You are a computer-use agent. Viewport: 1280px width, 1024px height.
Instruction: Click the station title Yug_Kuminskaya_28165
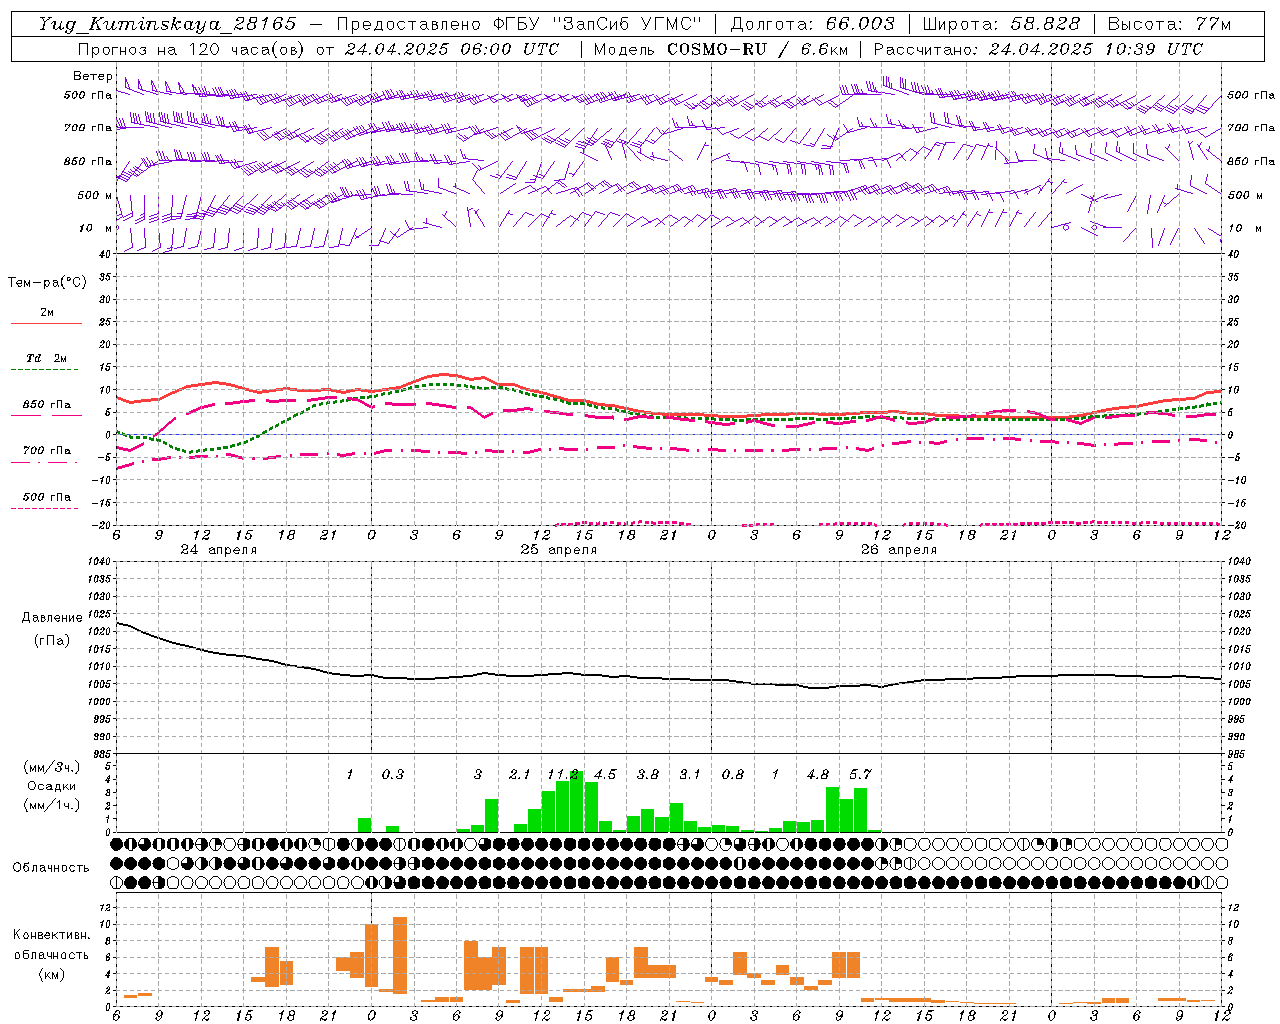(x=167, y=24)
